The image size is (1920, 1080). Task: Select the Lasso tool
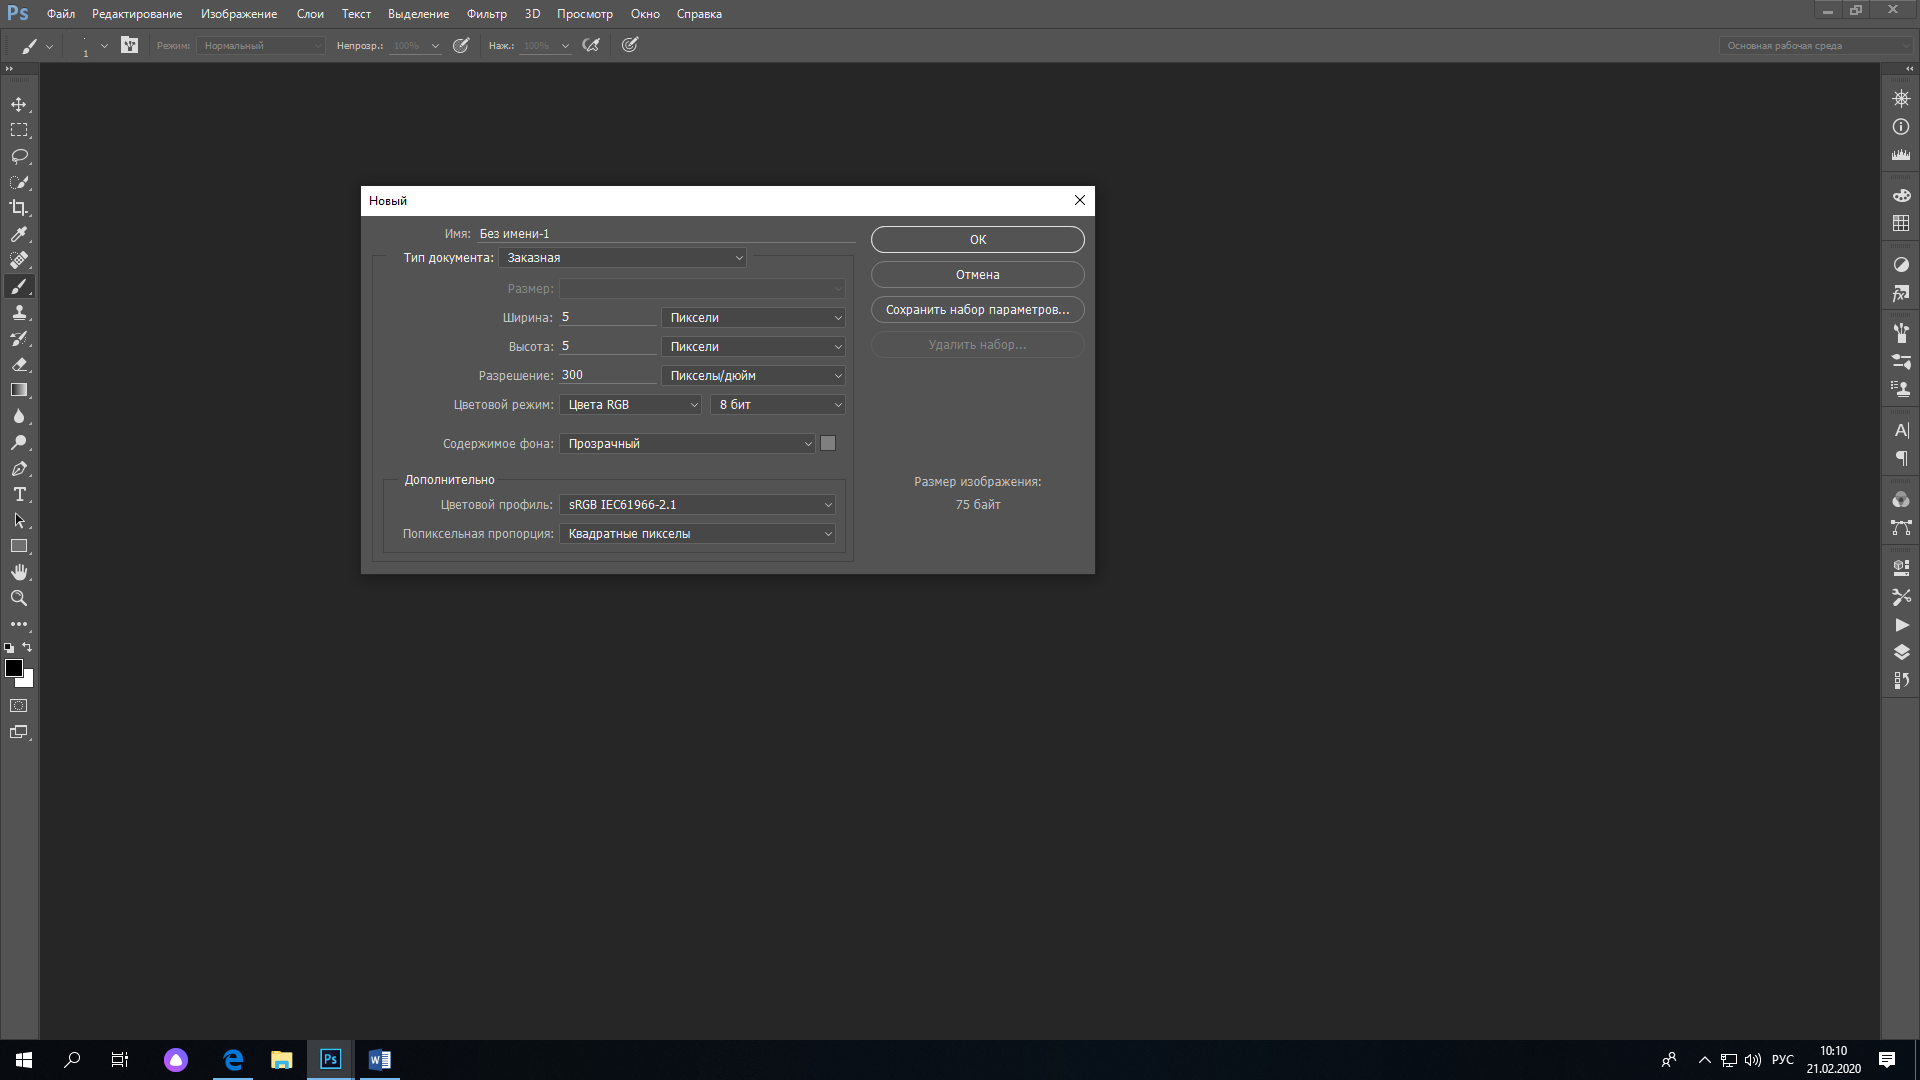[x=19, y=156]
